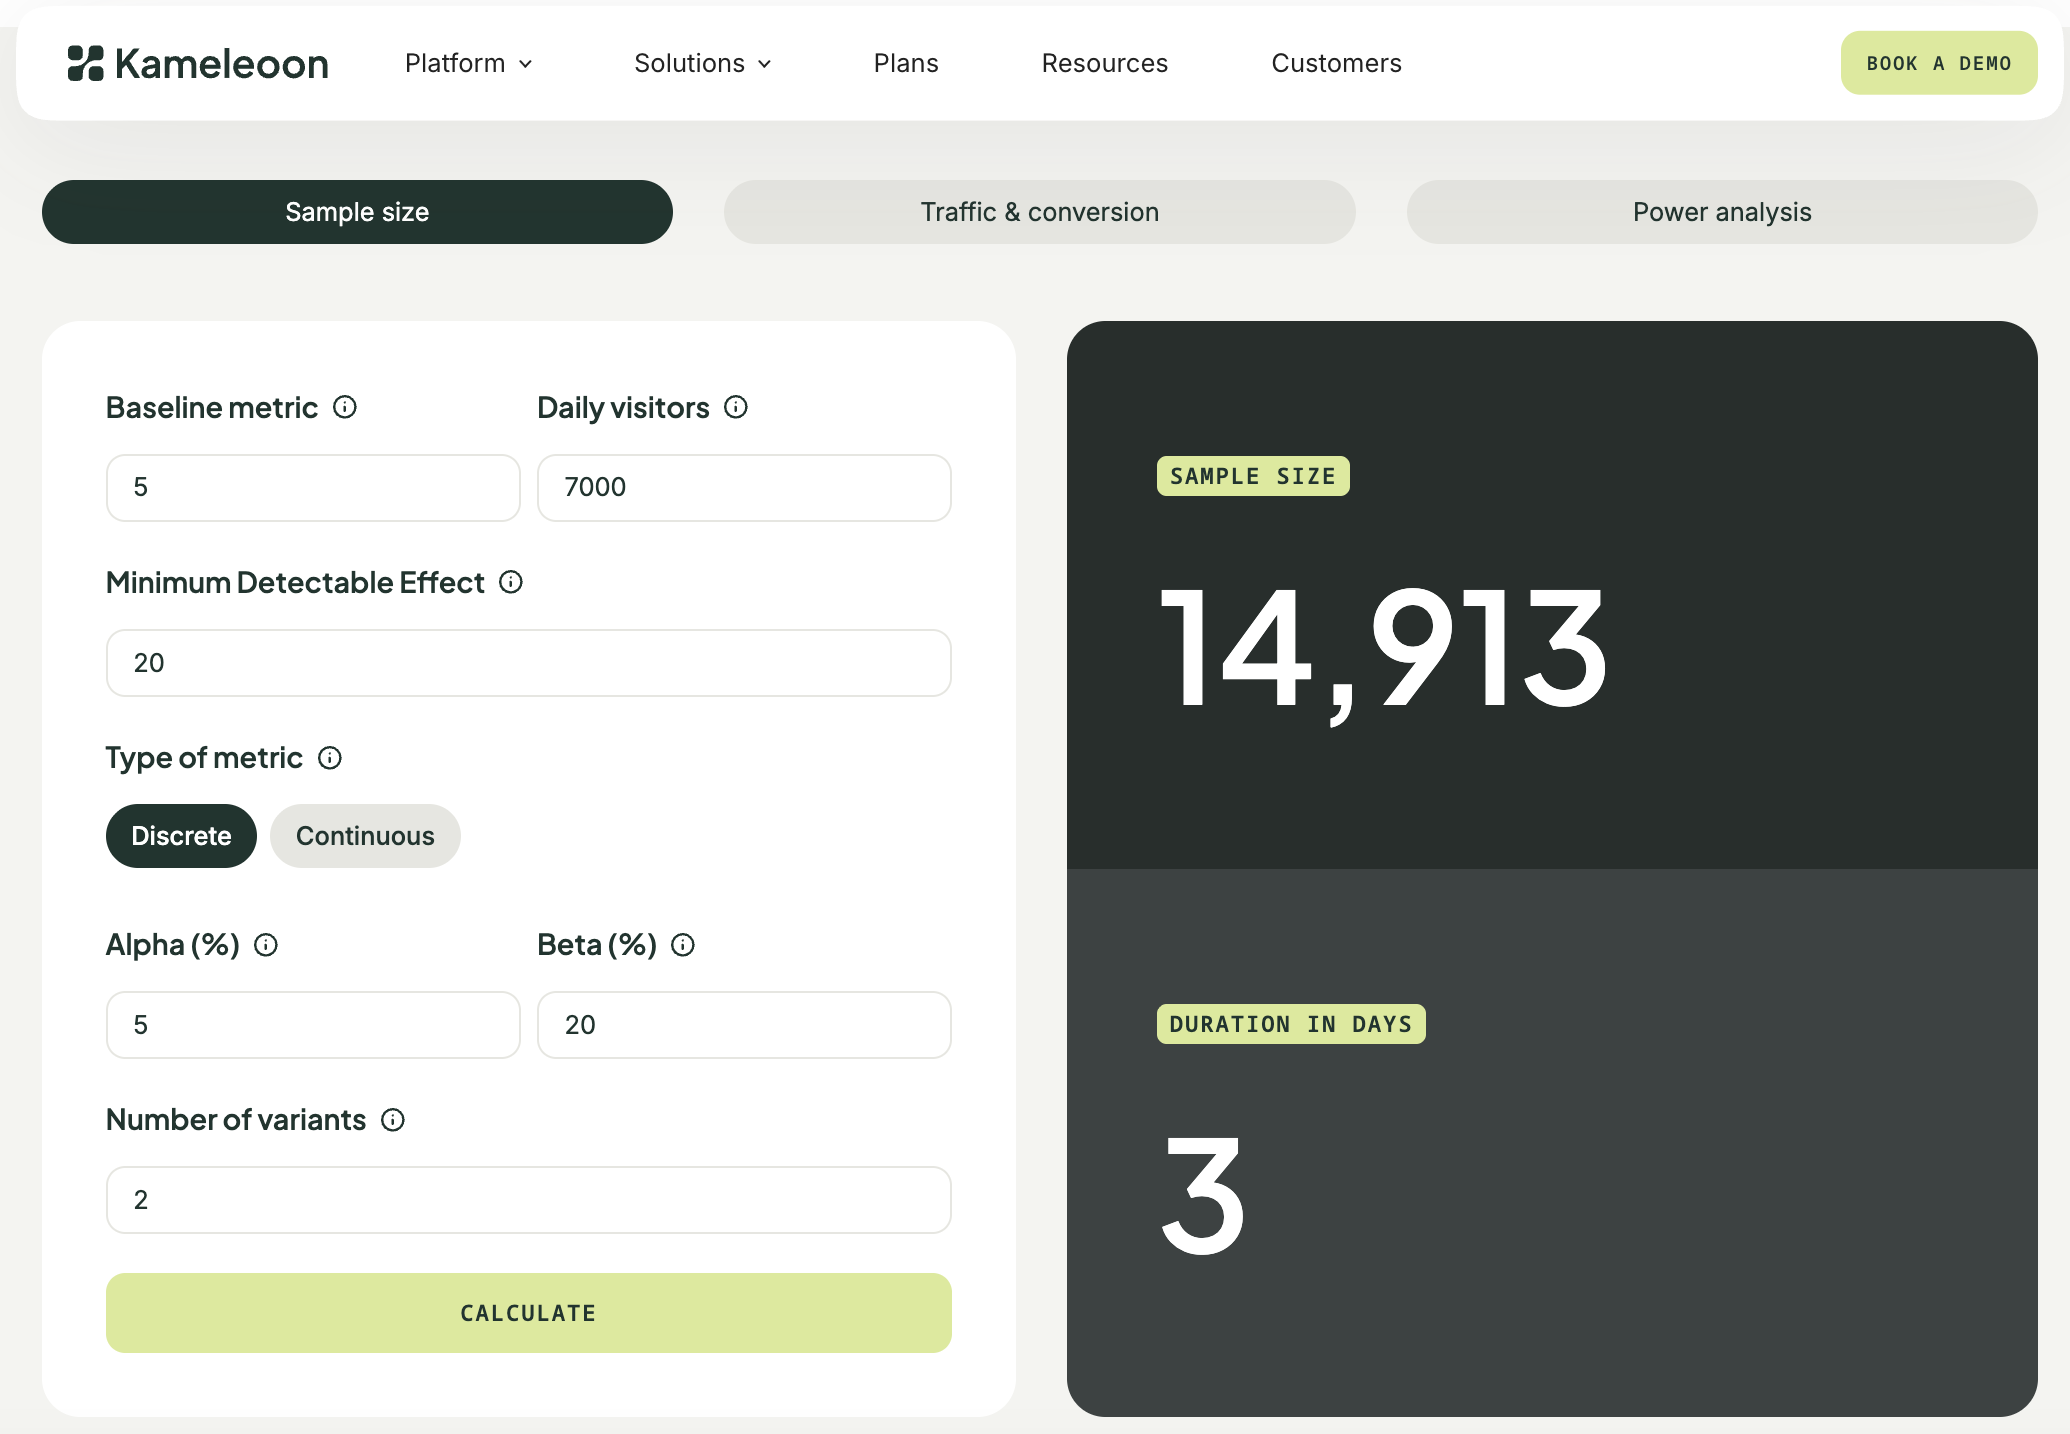This screenshot has height=1434, width=2070.
Task: Click the DURATION IN DAYS label badge
Action: click(x=1291, y=1024)
